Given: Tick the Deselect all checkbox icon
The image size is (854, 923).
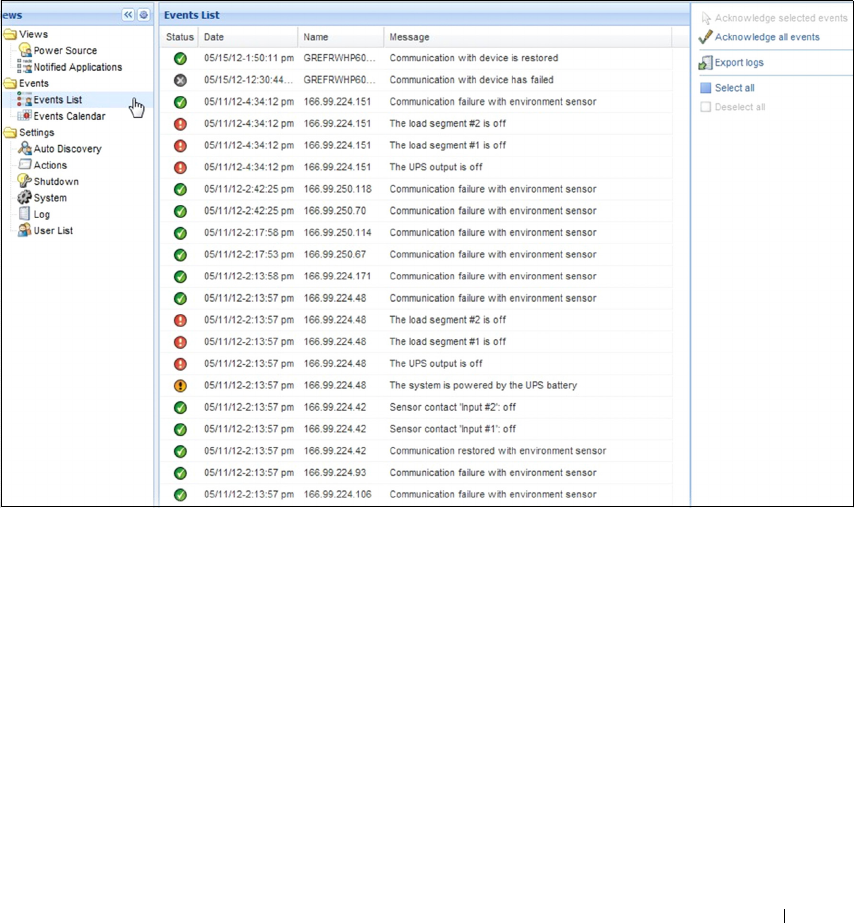Looking at the screenshot, I should [706, 107].
